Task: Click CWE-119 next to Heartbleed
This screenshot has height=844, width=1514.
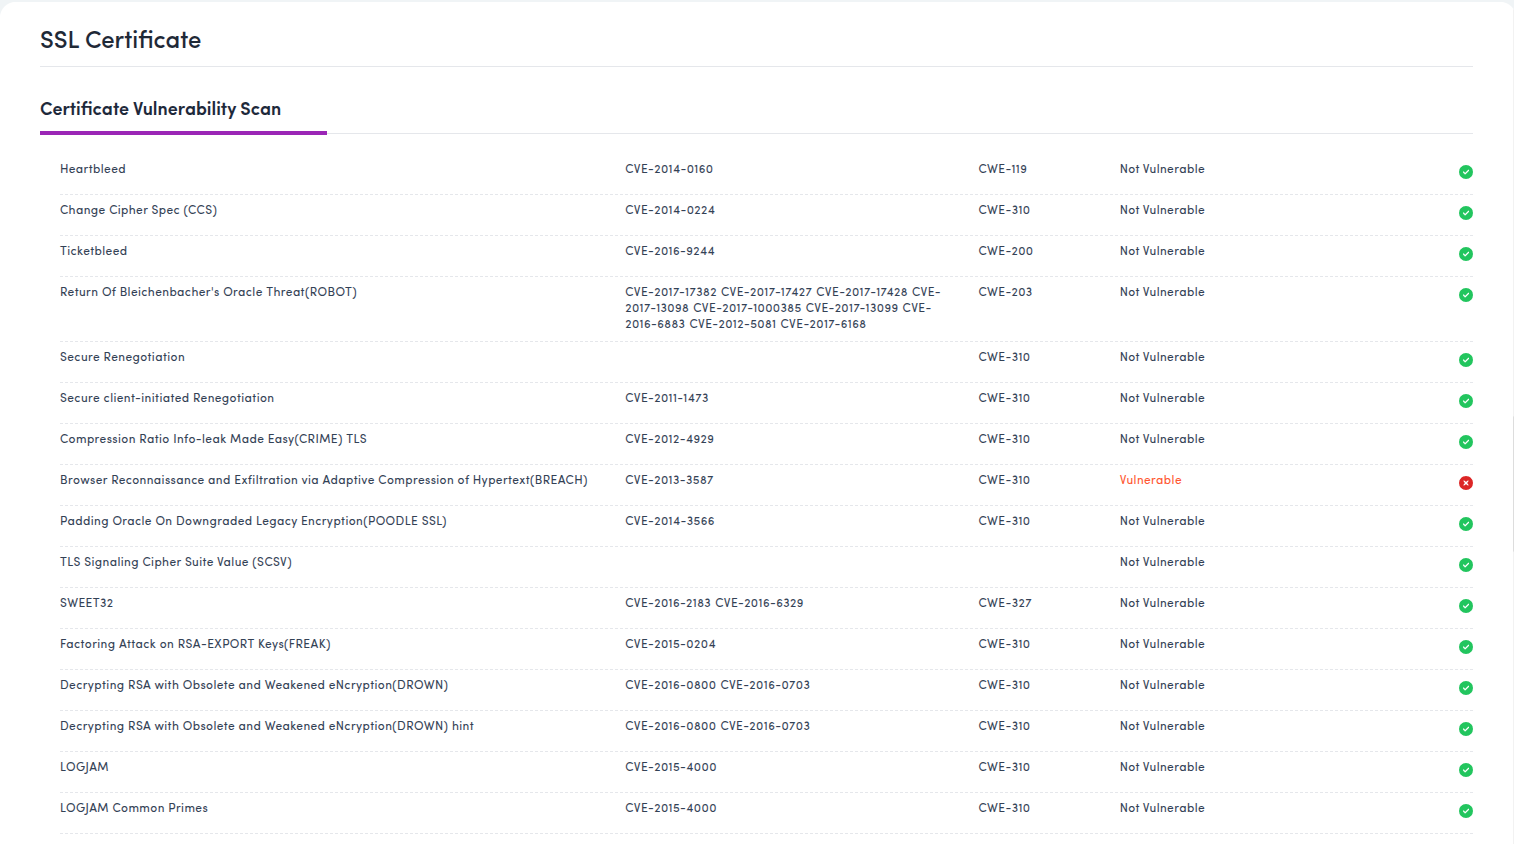Action: click(x=1002, y=169)
